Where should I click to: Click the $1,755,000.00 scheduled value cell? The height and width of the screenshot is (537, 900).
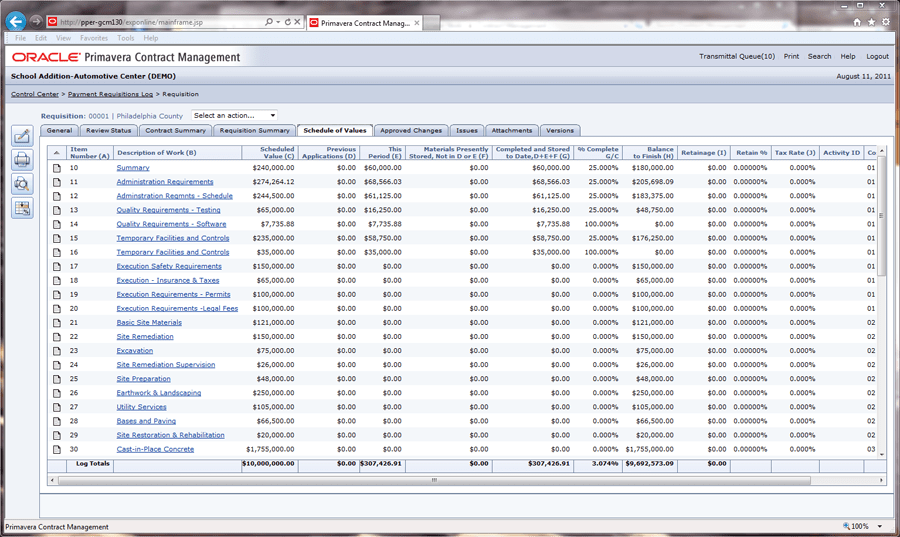pyautogui.click(x=270, y=449)
